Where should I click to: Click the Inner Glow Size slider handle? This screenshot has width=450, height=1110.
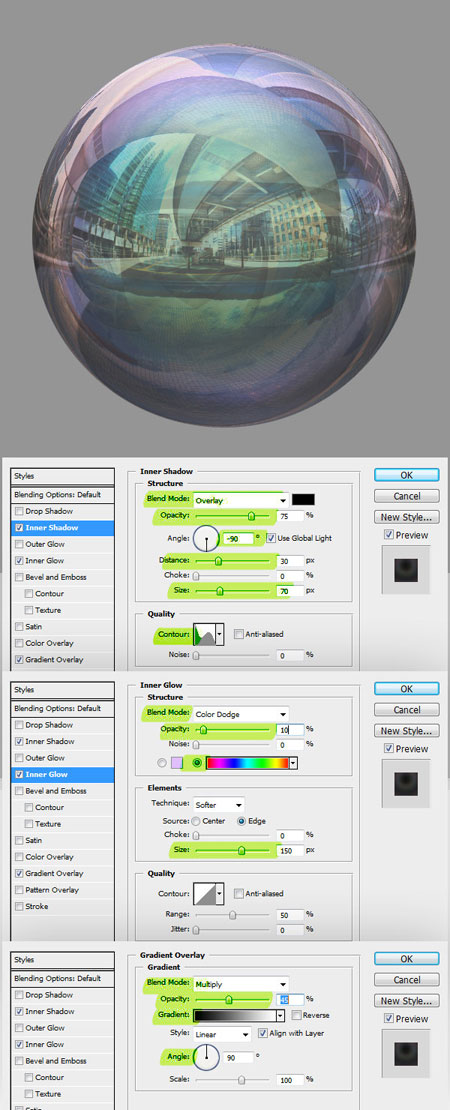coord(241,851)
